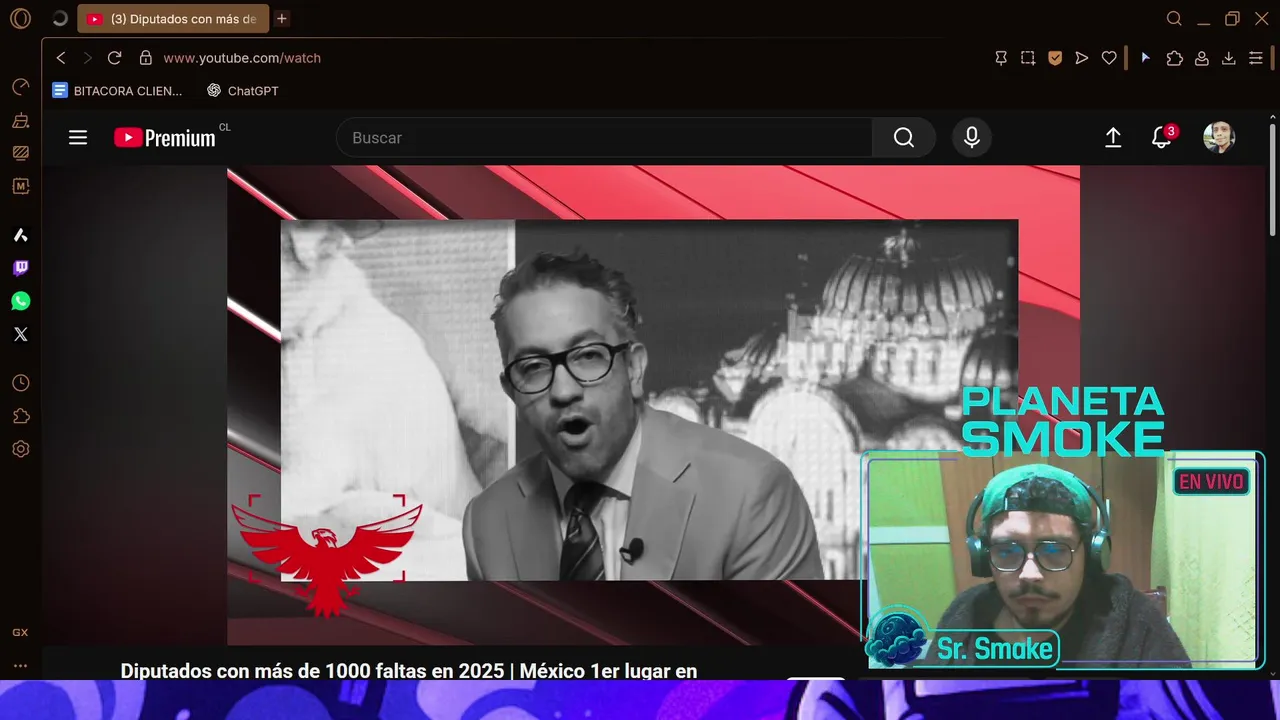This screenshot has width=1280, height=720.
Task: Open the downloads icon
Action: (1229, 58)
